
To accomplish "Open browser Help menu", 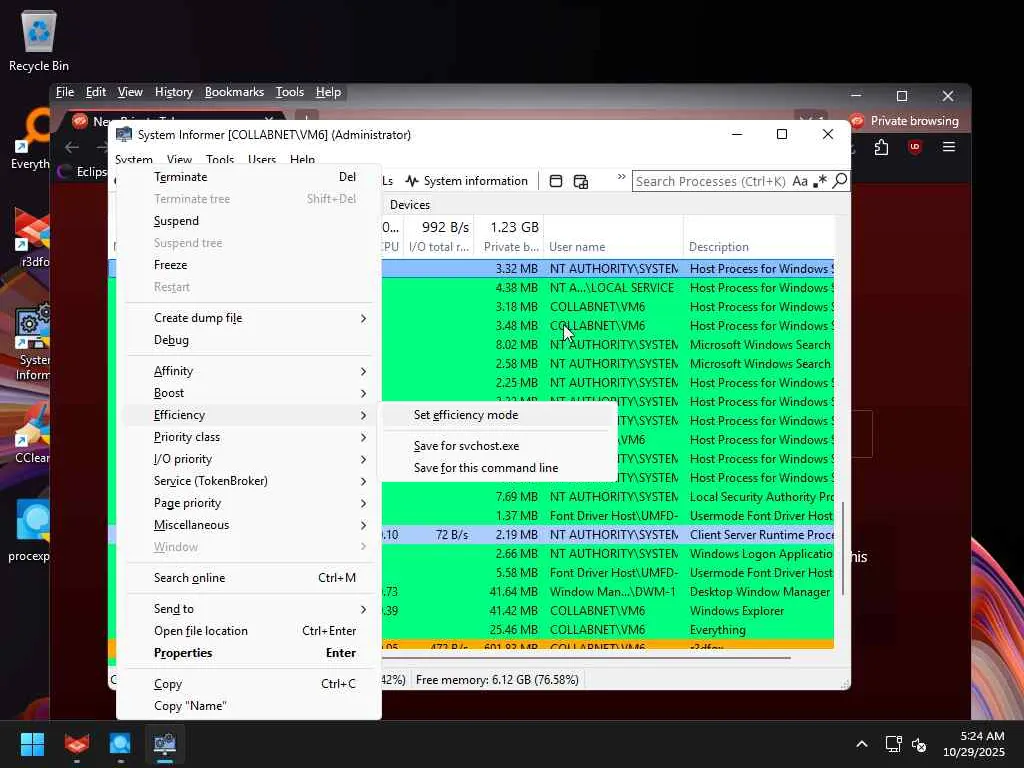I will tap(328, 92).
